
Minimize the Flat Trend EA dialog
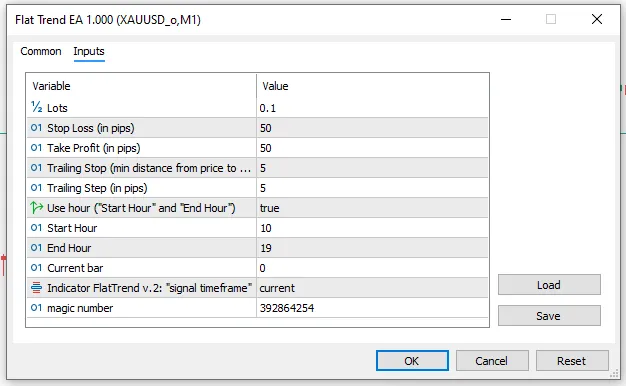point(506,19)
